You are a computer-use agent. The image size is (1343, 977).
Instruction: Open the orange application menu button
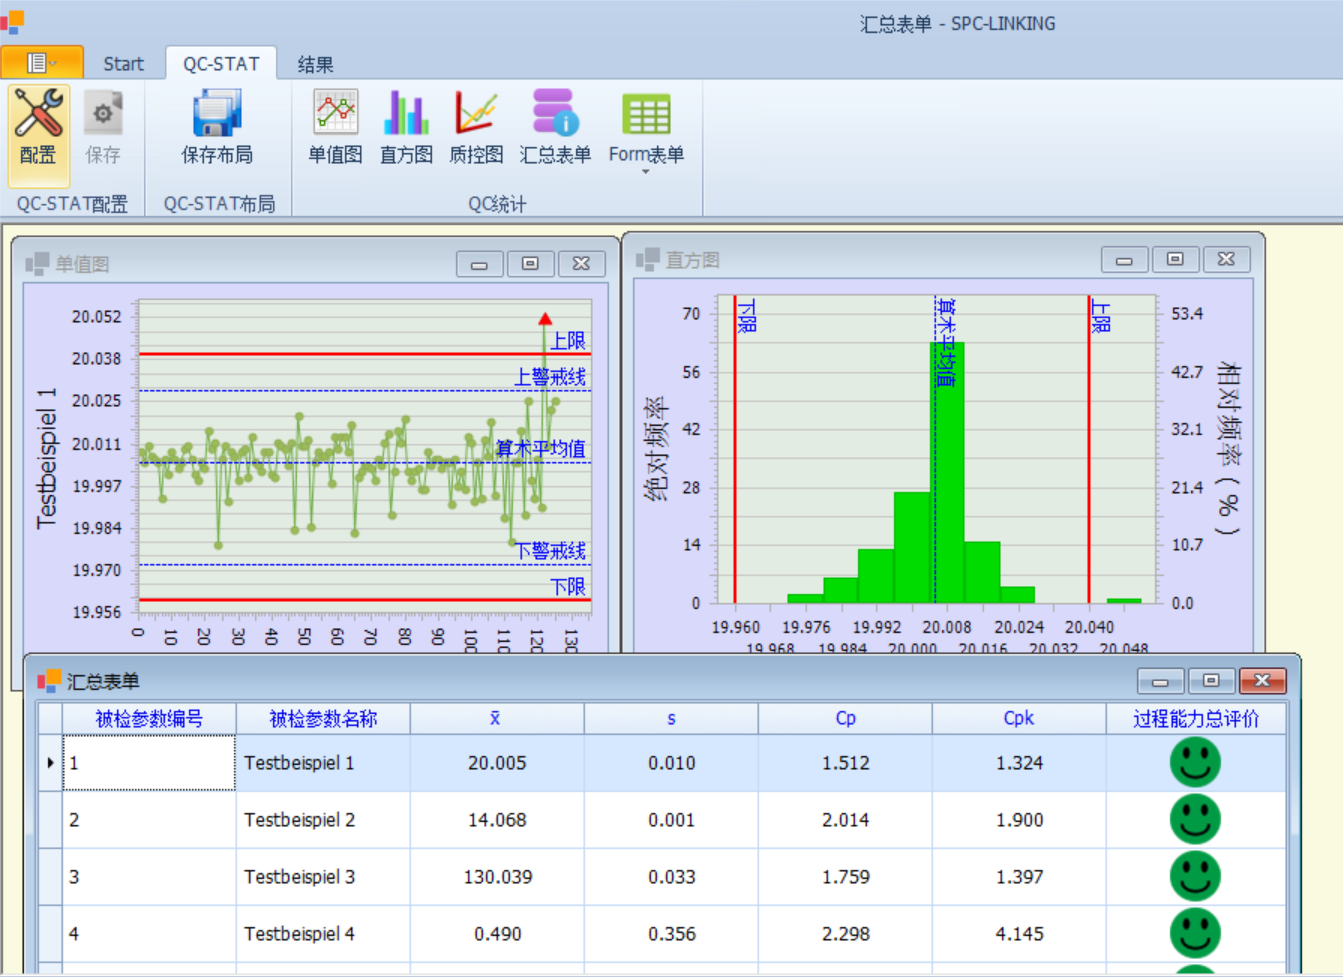pos(41,63)
